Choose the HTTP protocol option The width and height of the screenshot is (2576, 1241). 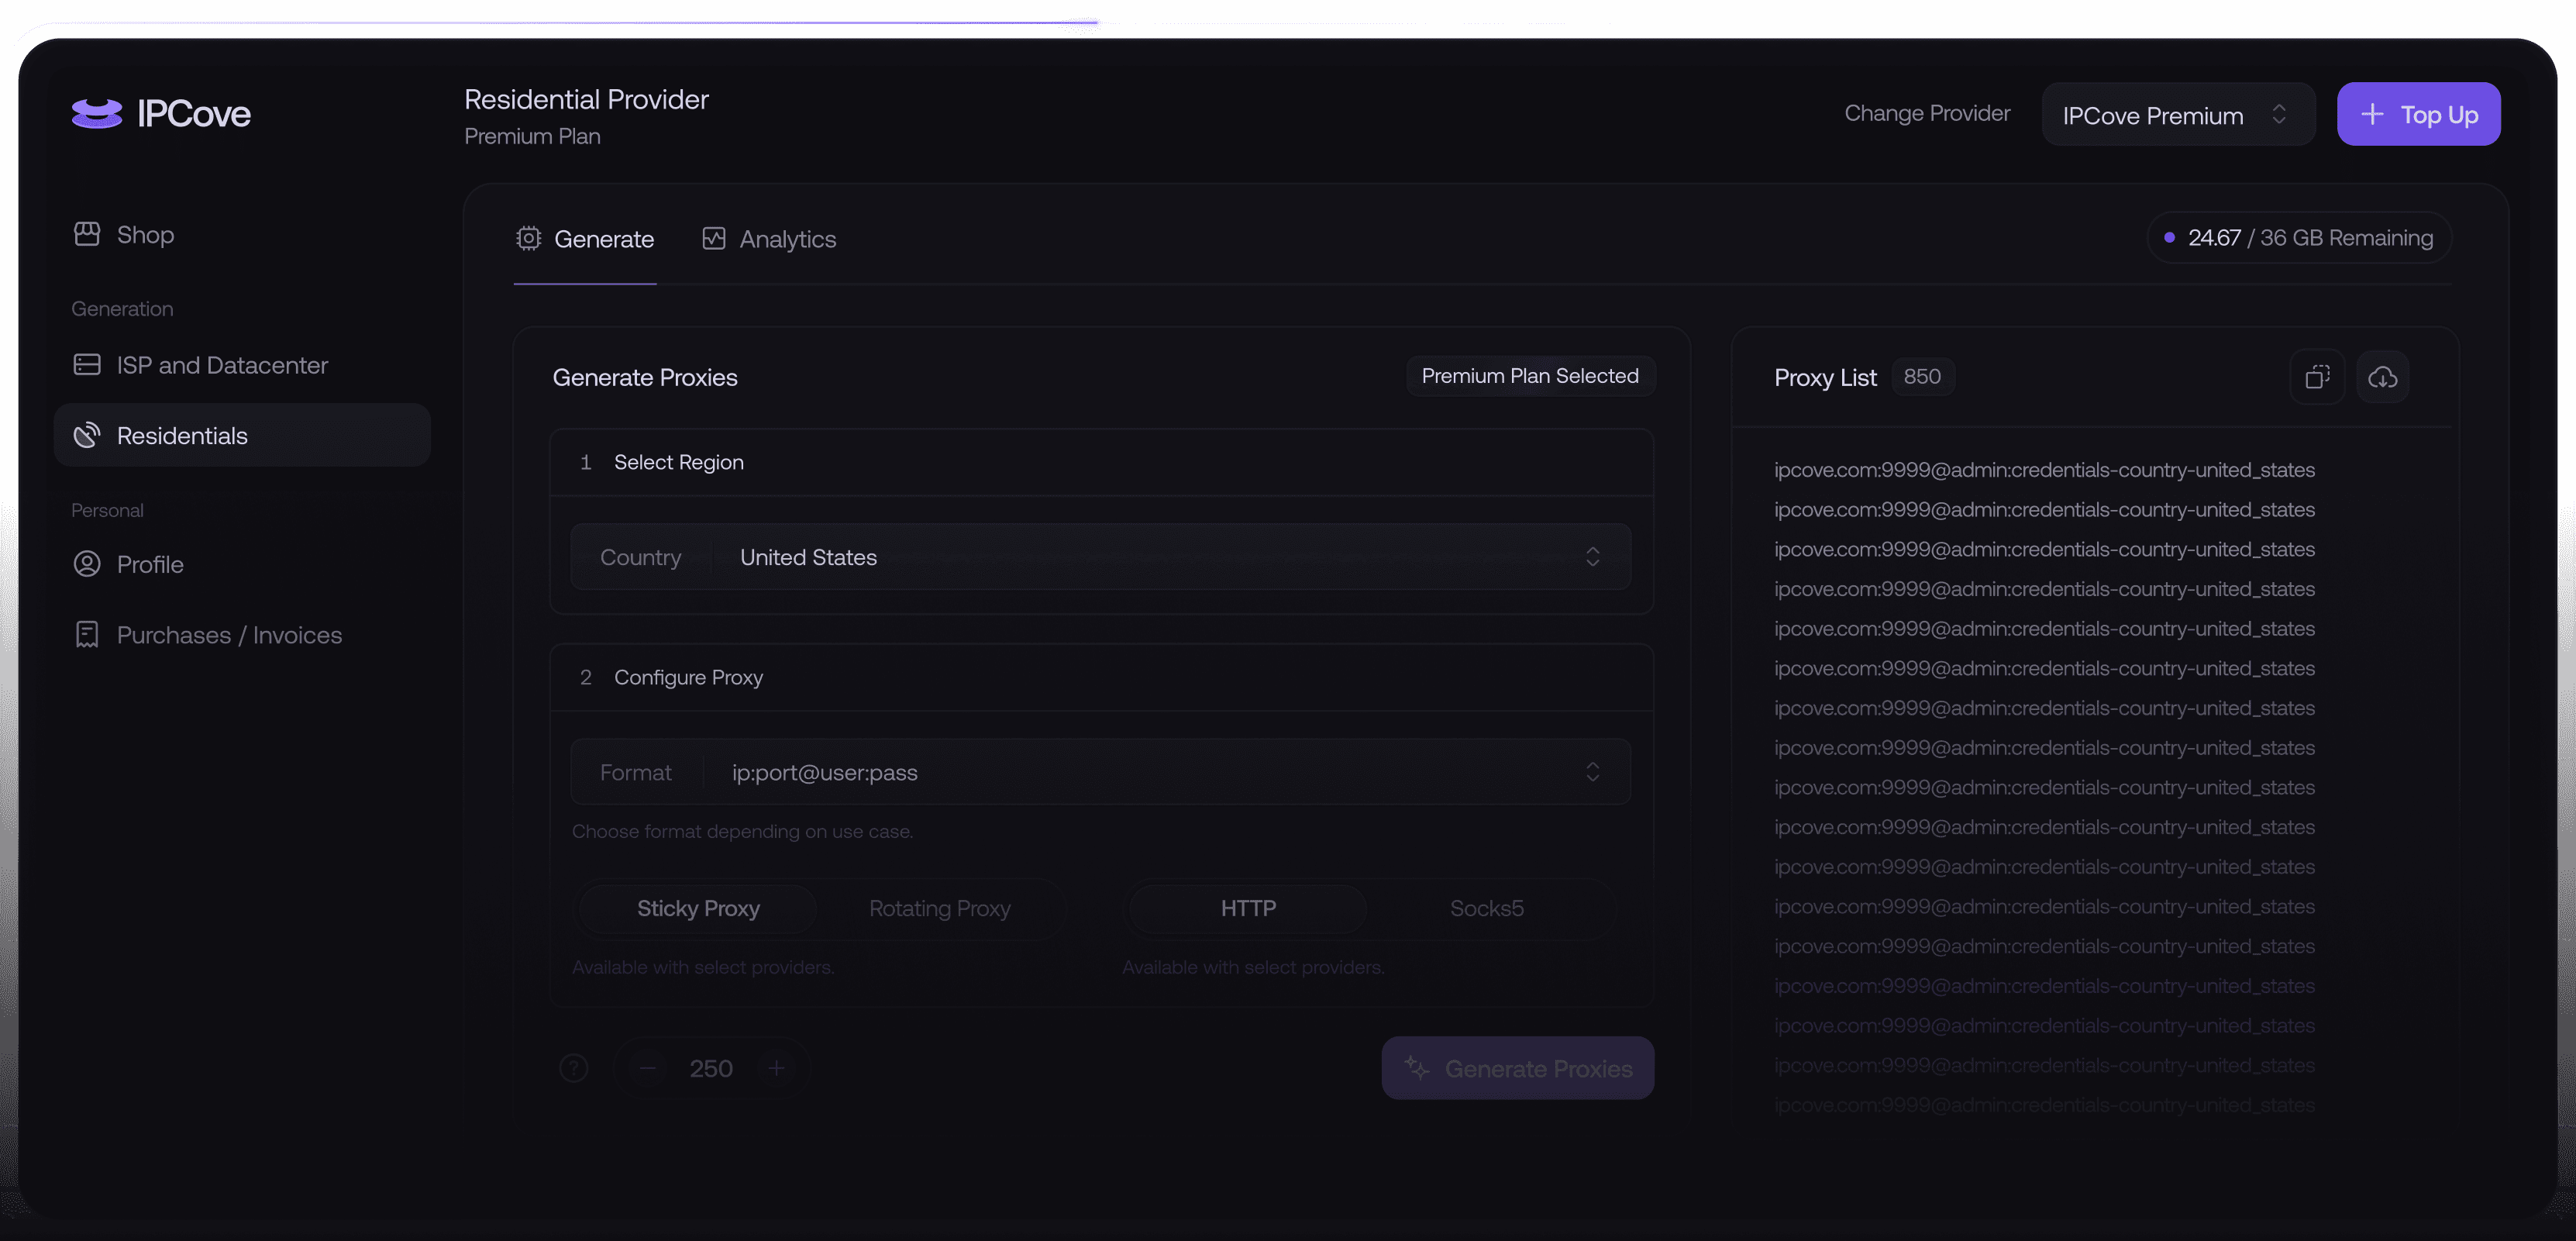[x=1248, y=908]
